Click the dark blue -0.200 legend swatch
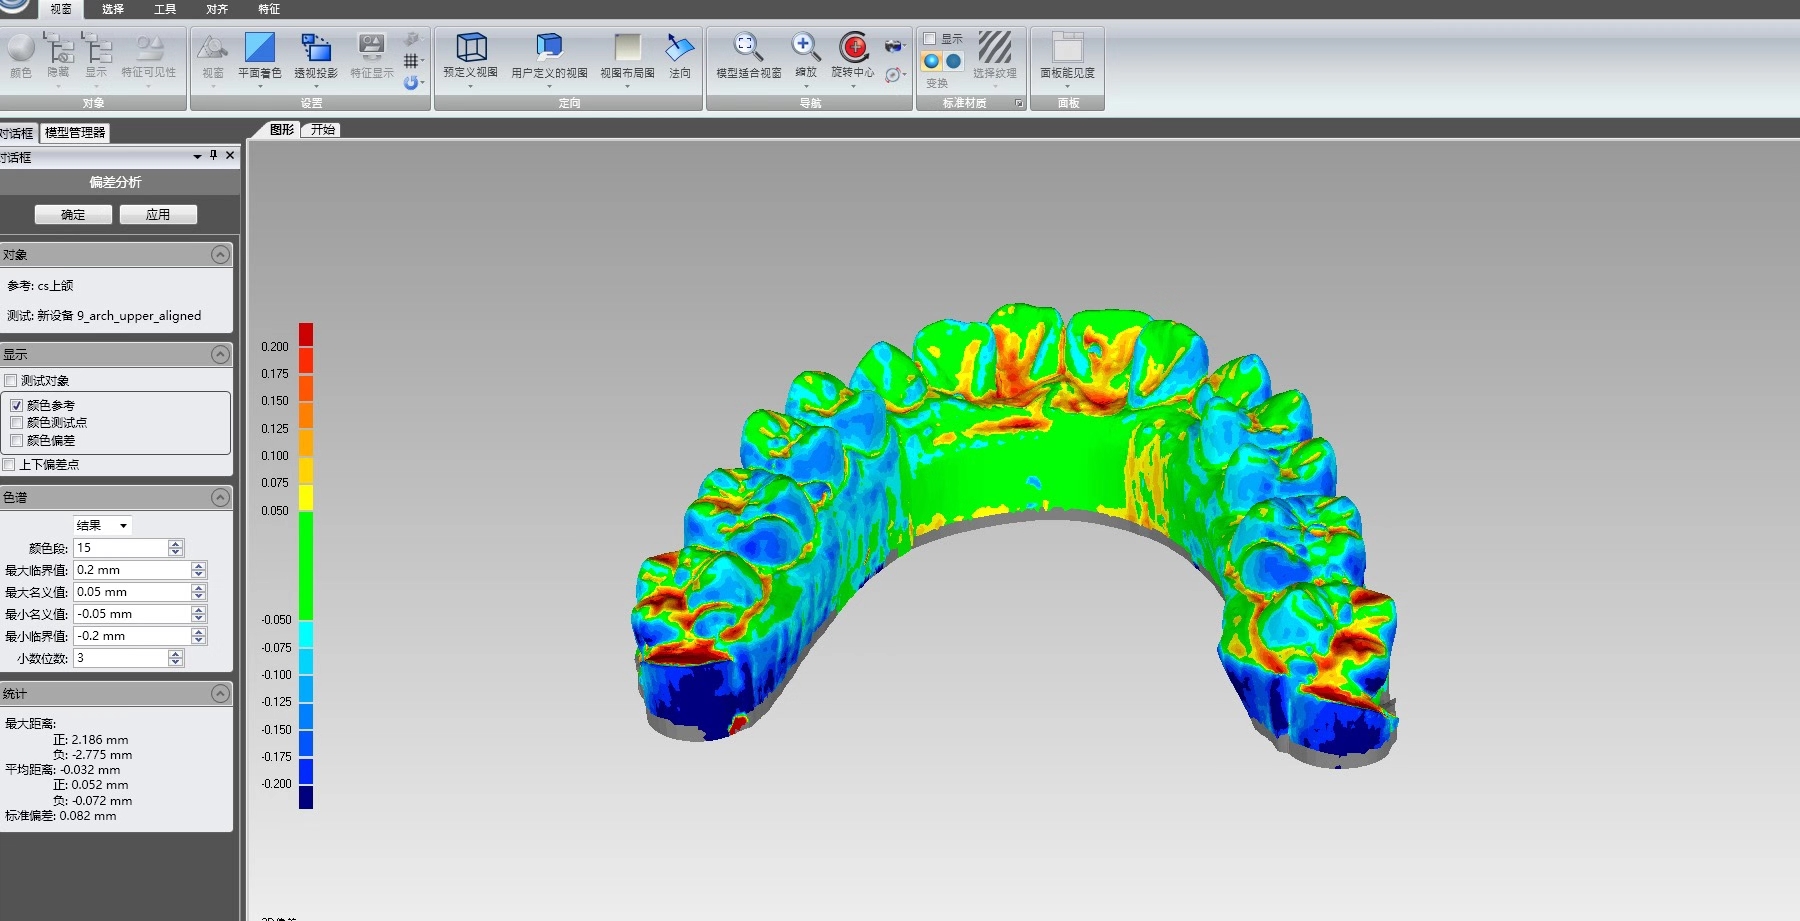This screenshot has height=921, width=1800. tap(306, 797)
